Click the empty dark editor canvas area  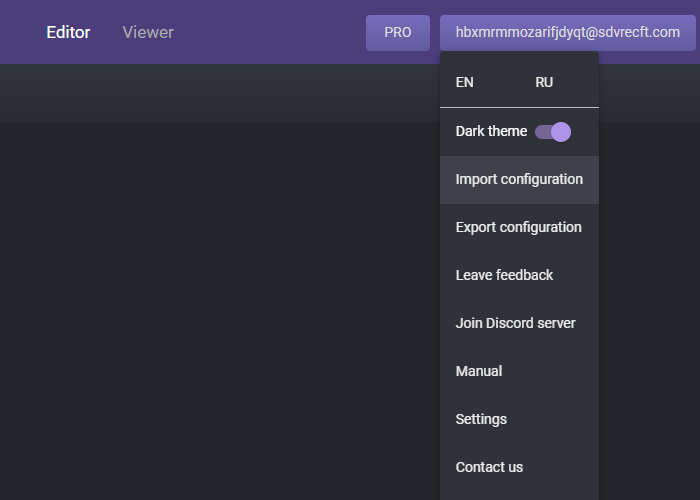[x=219, y=311]
